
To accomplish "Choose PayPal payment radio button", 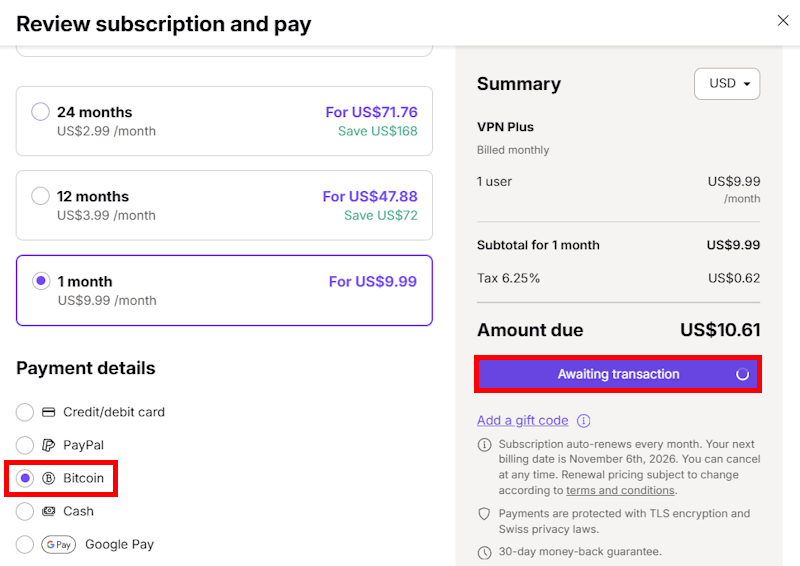I will (24, 445).
